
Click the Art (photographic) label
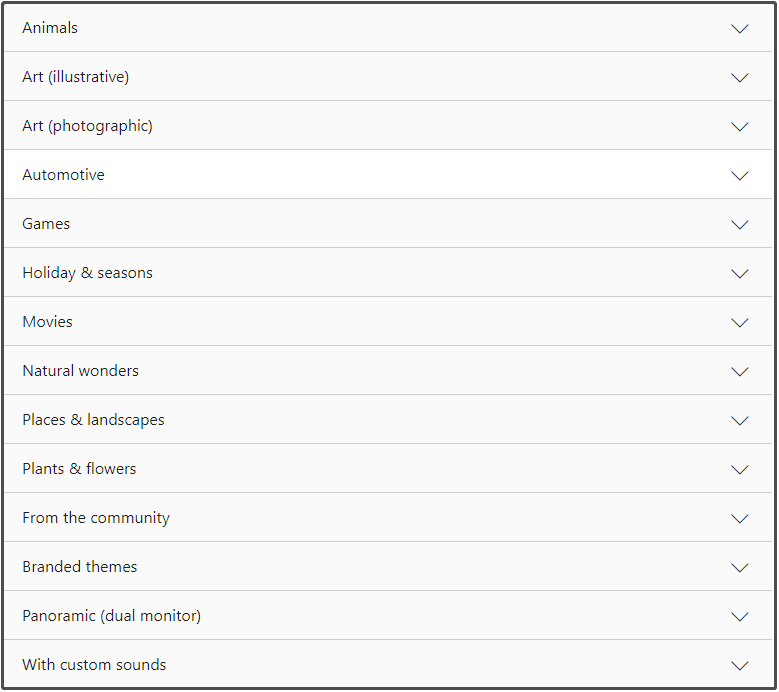87,126
